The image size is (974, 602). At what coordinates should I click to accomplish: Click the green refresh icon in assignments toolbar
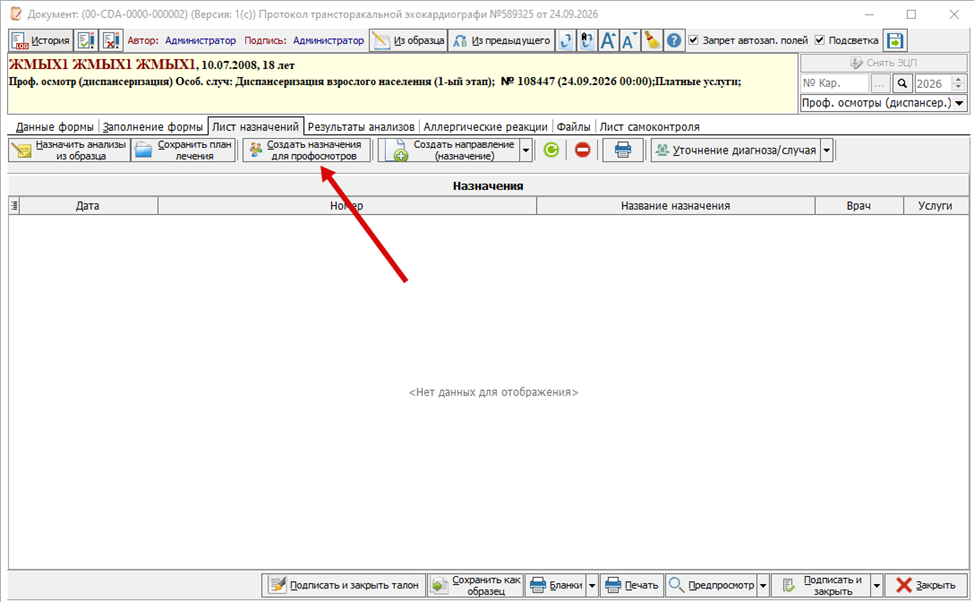[x=551, y=150]
